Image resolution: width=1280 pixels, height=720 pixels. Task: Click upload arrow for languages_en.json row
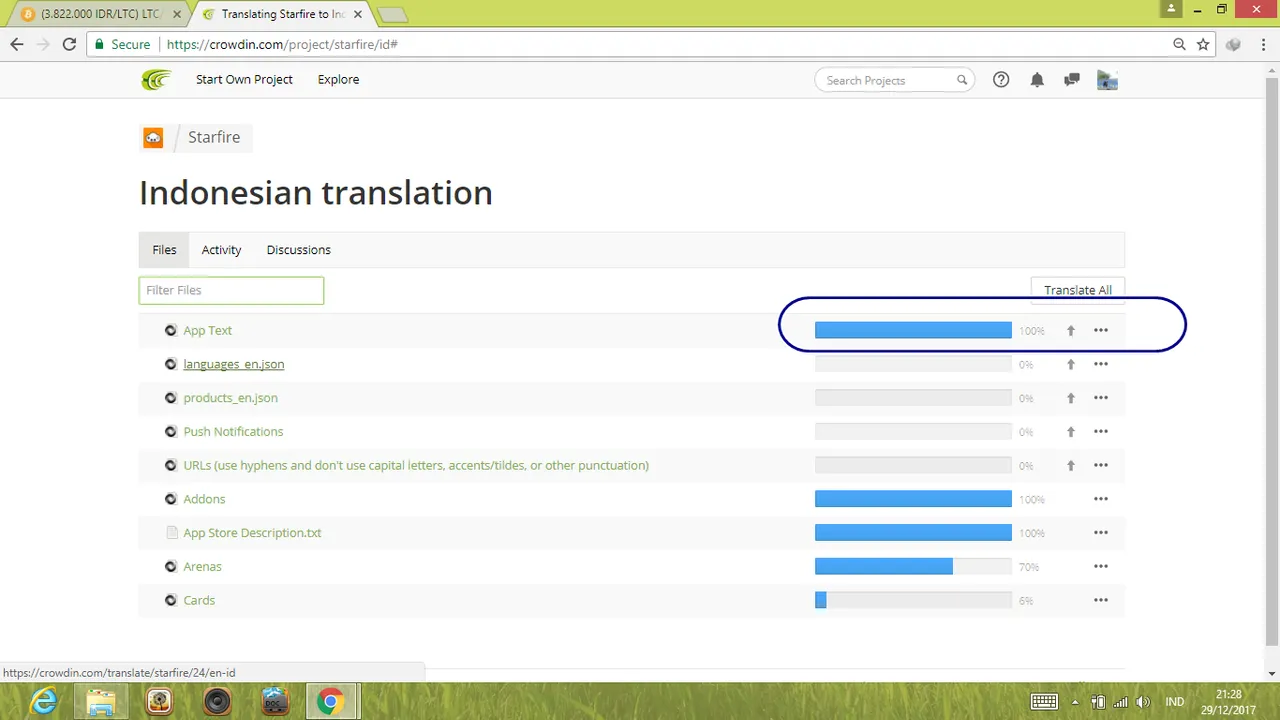[x=1070, y=365]
